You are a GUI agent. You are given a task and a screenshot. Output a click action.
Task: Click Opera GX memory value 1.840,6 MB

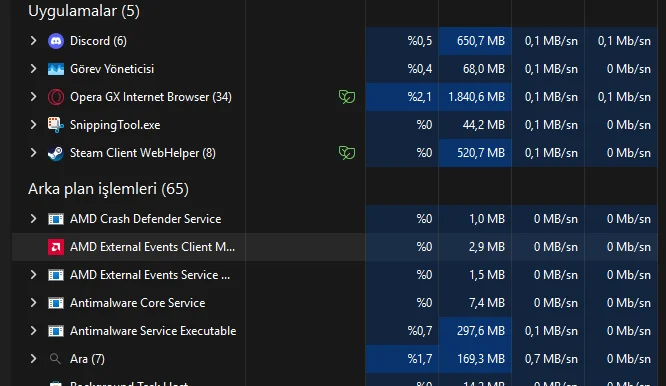tap(476, 97)
